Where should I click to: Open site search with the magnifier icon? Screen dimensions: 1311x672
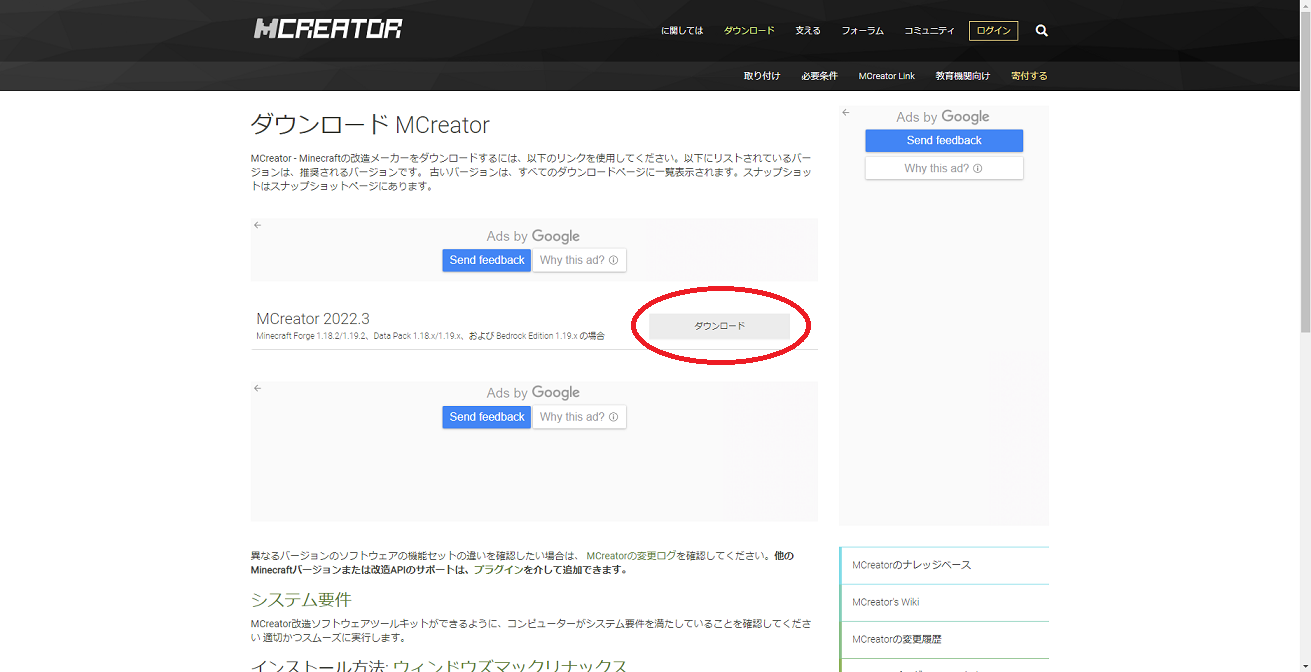pyautogui.click(x=1041, y=30)
